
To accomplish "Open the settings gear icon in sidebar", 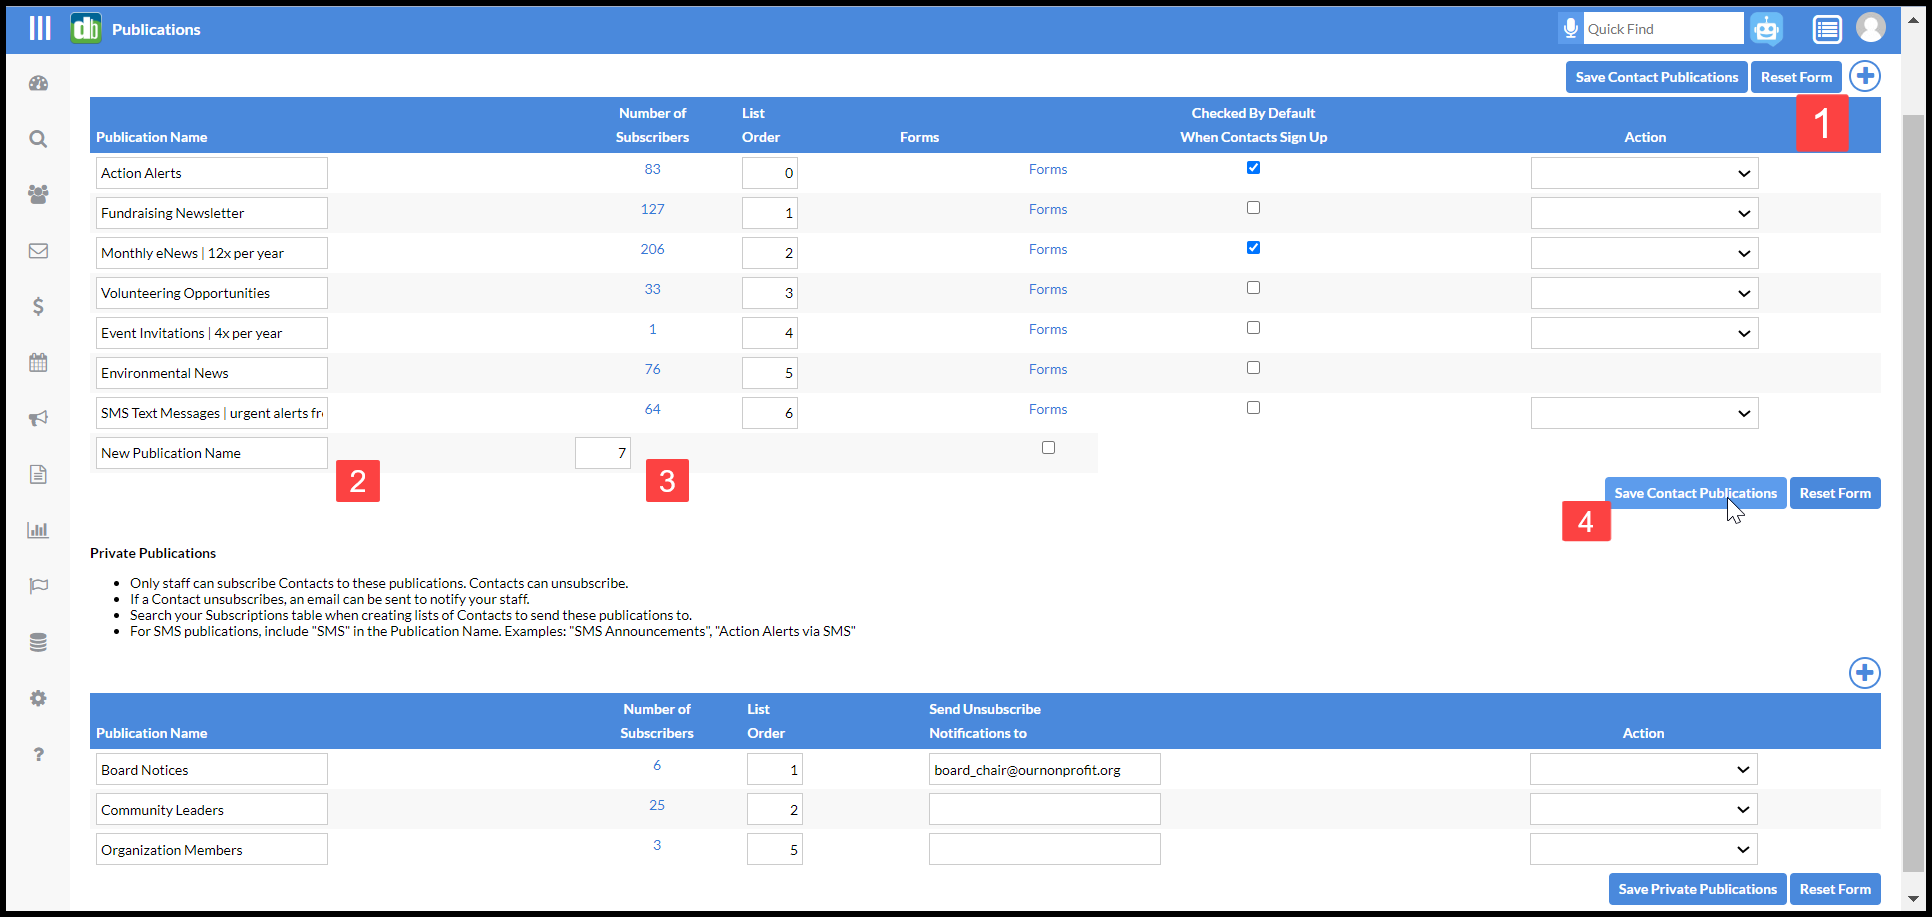I will (x=38, y=698).
